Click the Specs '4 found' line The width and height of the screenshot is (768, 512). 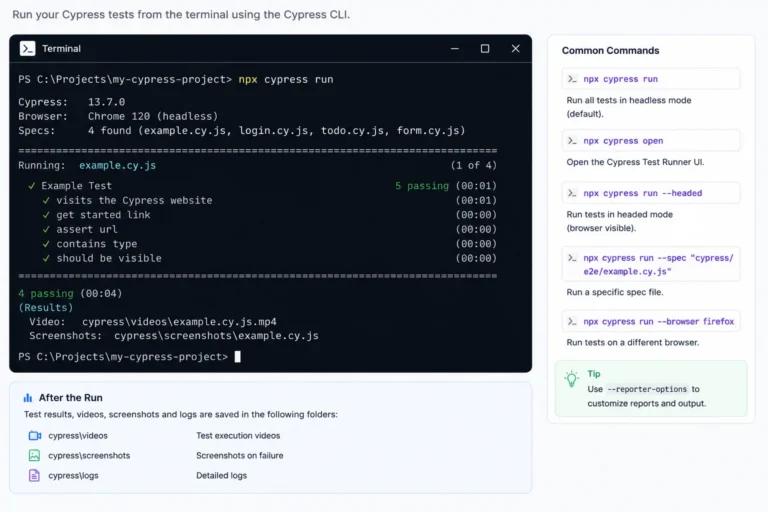[x=276, y=131]
